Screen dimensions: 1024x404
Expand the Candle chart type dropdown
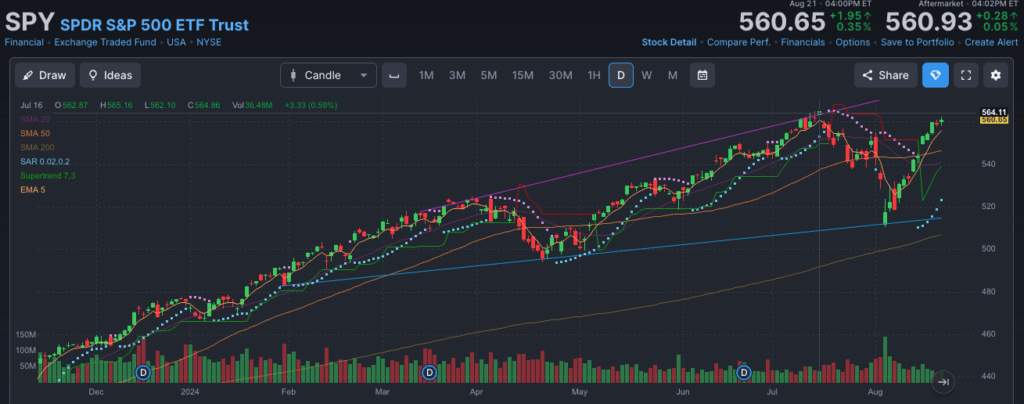(x=328, y=75)
